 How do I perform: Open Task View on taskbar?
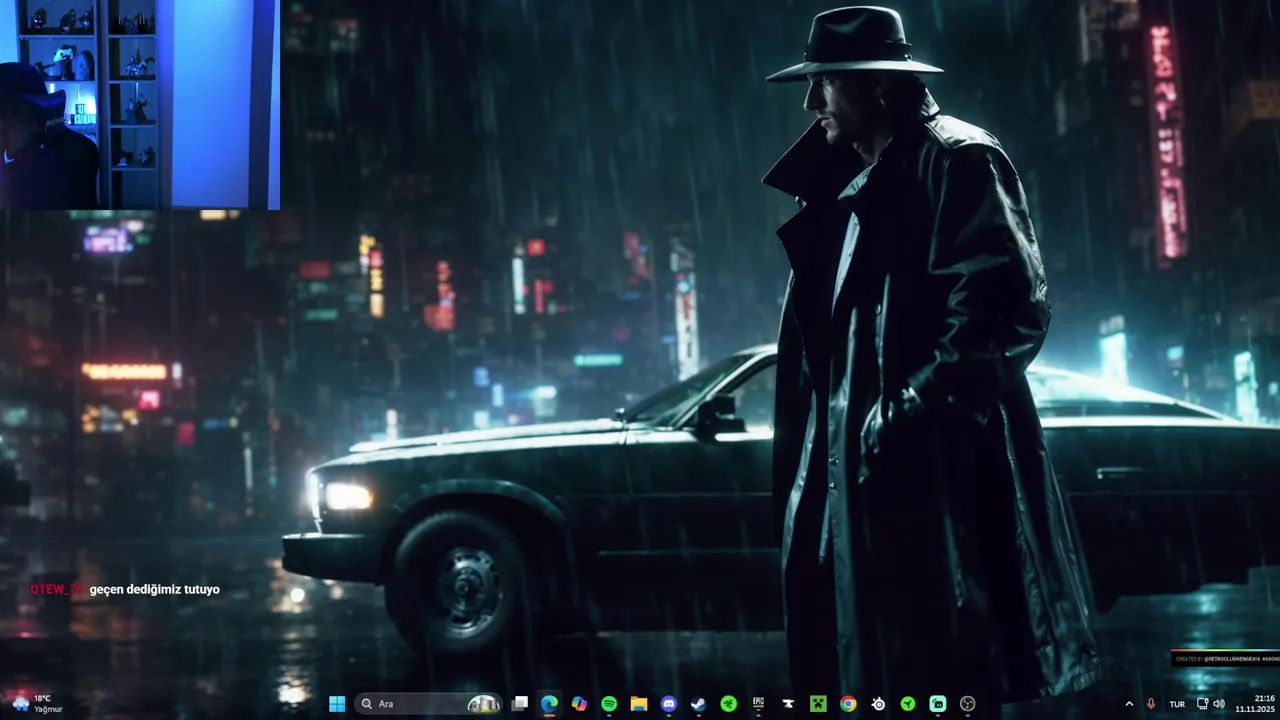tap(520, 704)
